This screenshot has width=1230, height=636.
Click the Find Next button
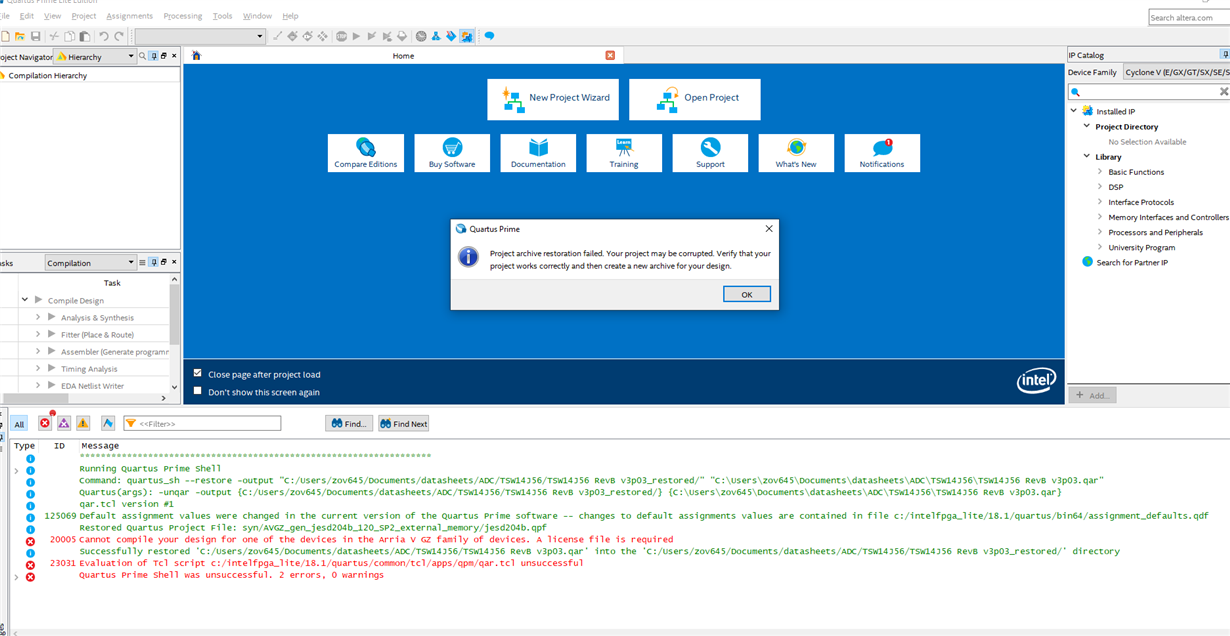coord(404,424)
